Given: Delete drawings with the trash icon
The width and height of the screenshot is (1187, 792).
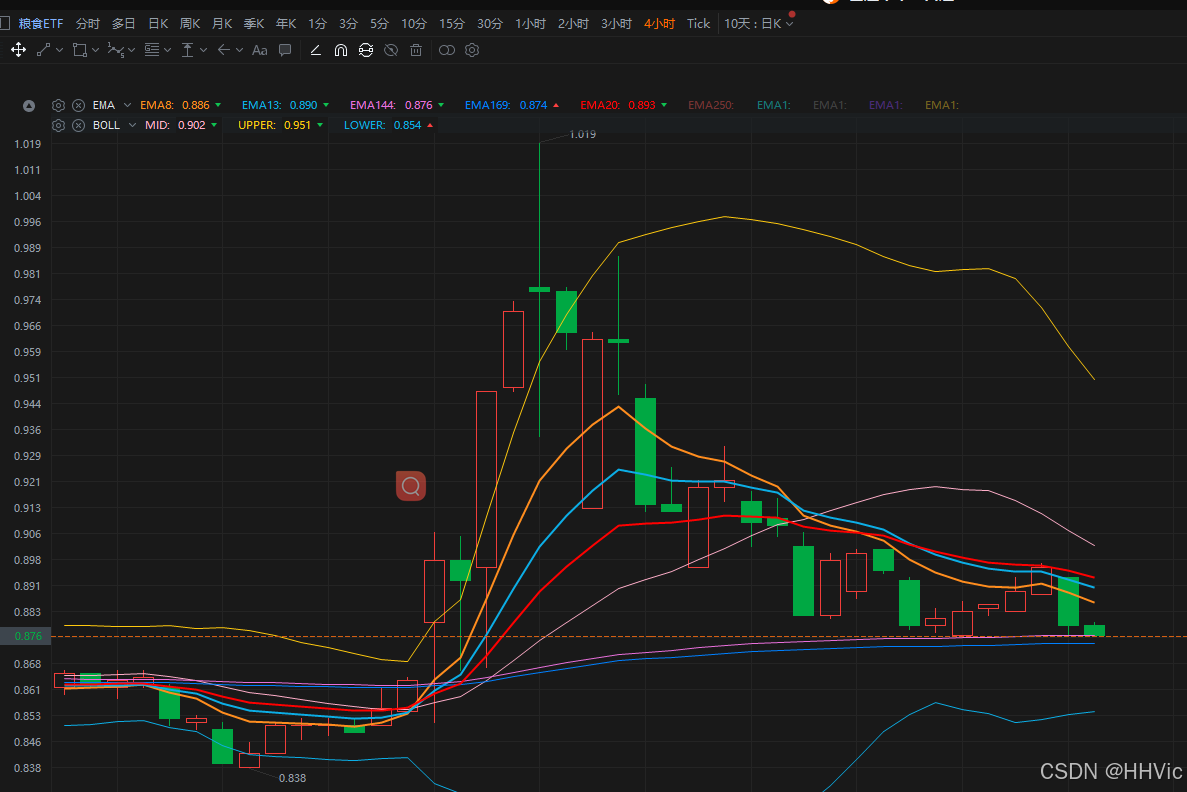Looking at the screenshot, I should click(416, 50).
